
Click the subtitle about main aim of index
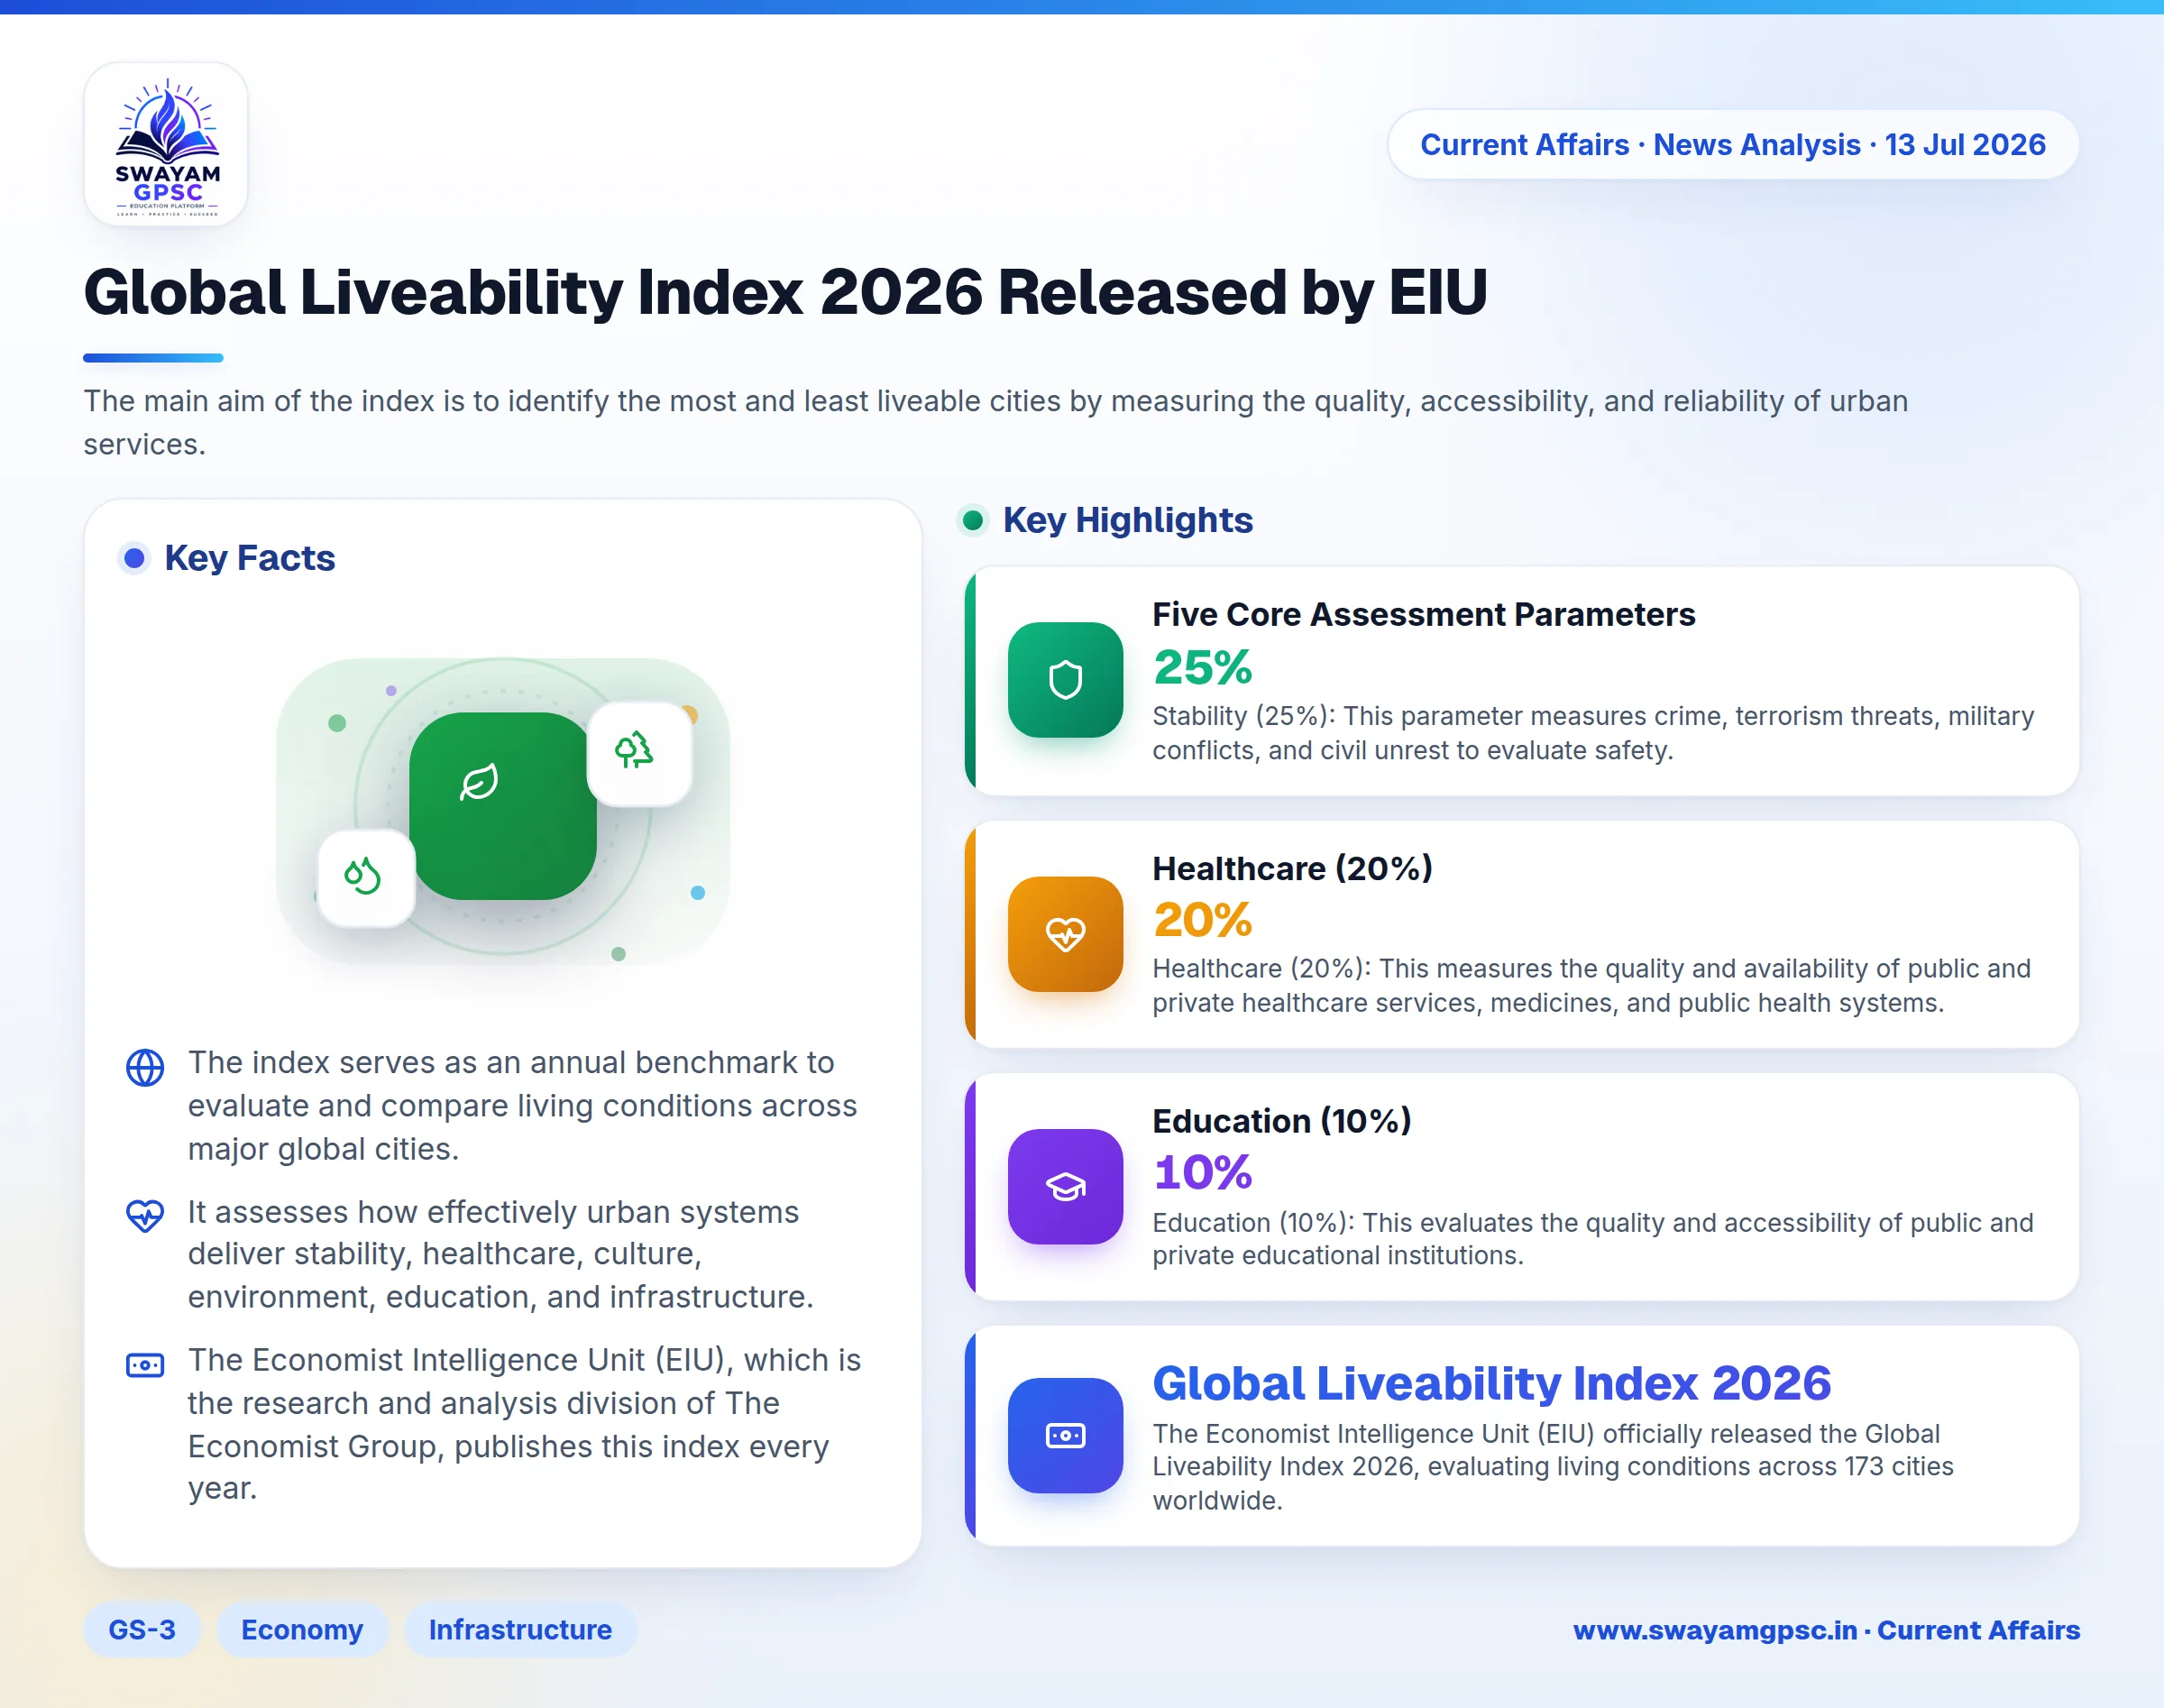[x=996, y=422]
